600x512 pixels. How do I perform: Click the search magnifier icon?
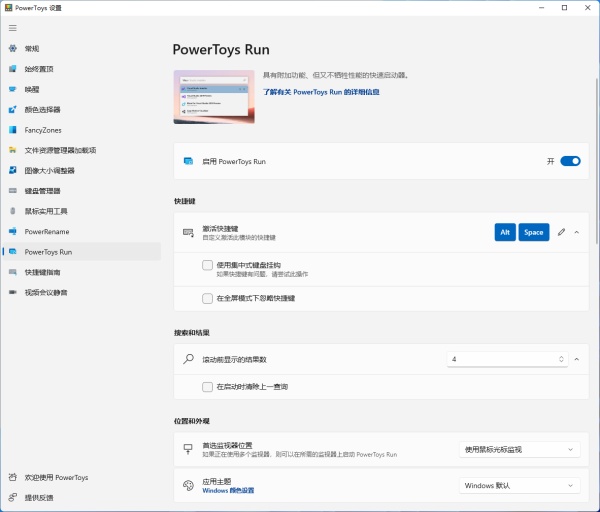[188, 359]
